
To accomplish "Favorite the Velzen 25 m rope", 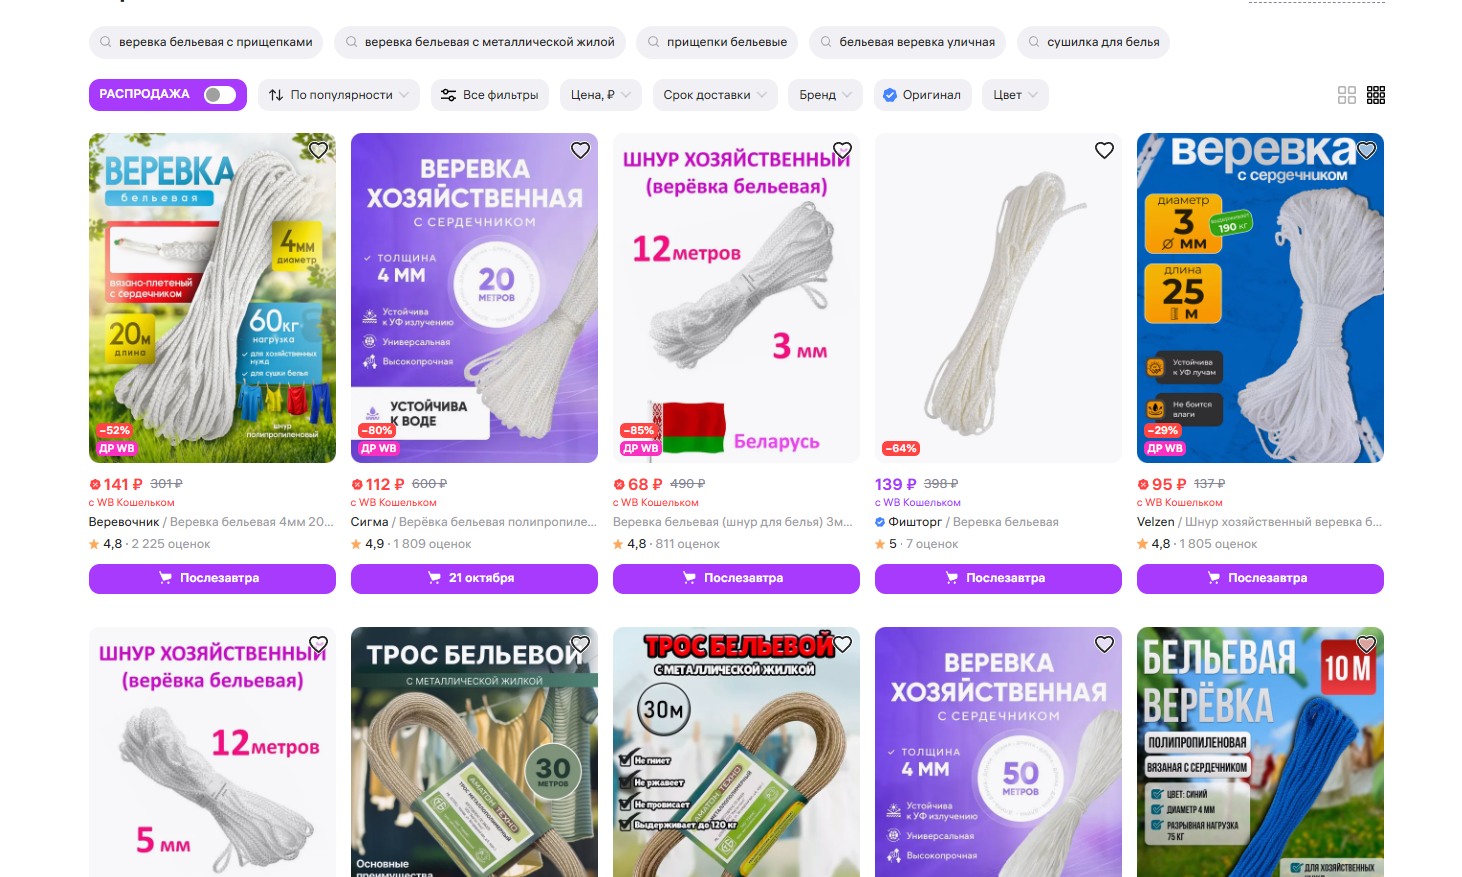I will 1366,150.
